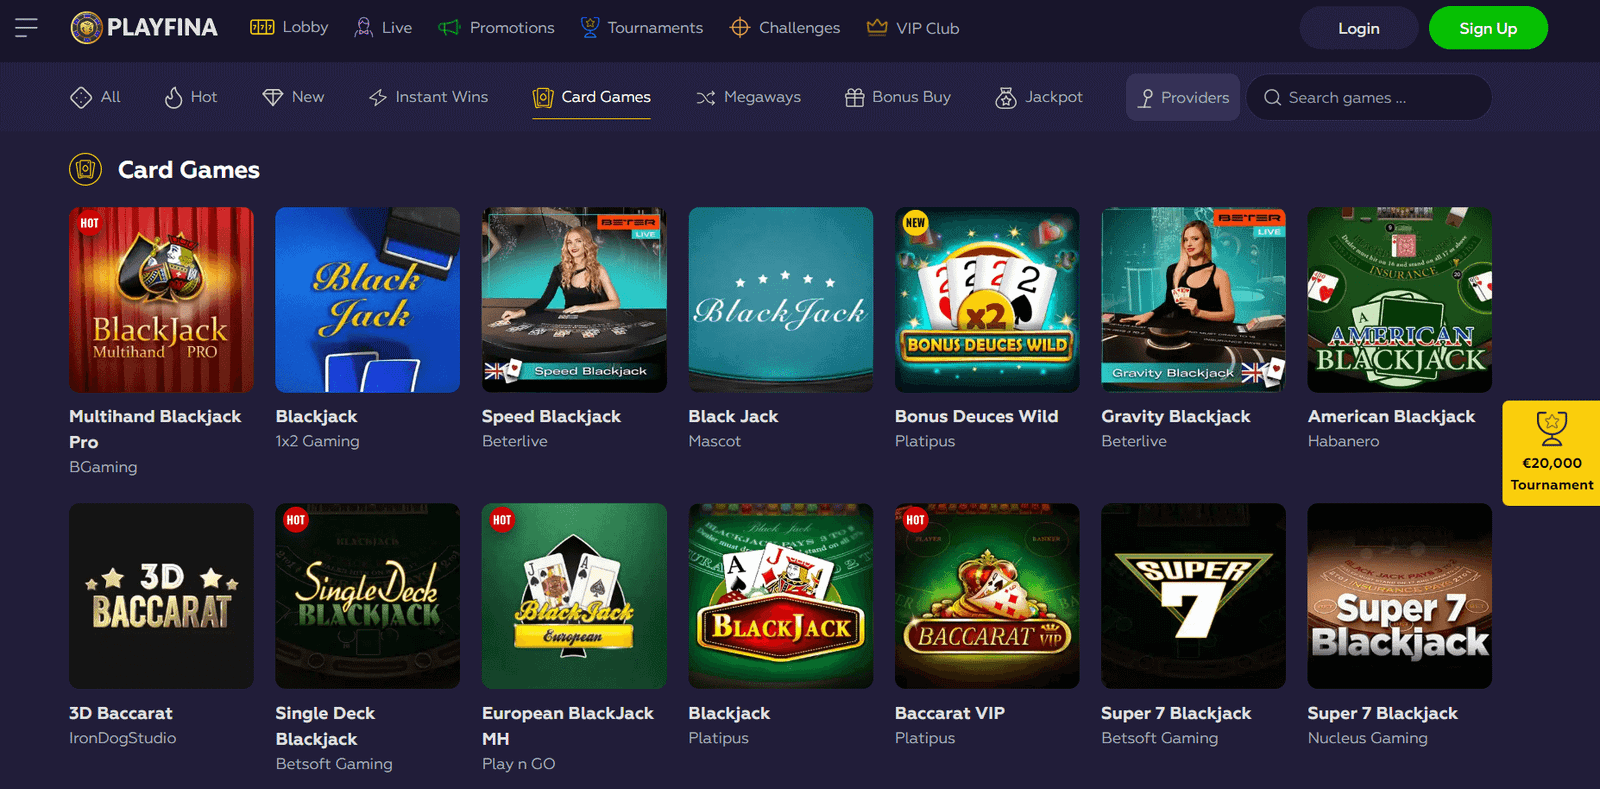Click the VIP Club crown icon
Viewport: 1600px width, 789px height.
877,27
